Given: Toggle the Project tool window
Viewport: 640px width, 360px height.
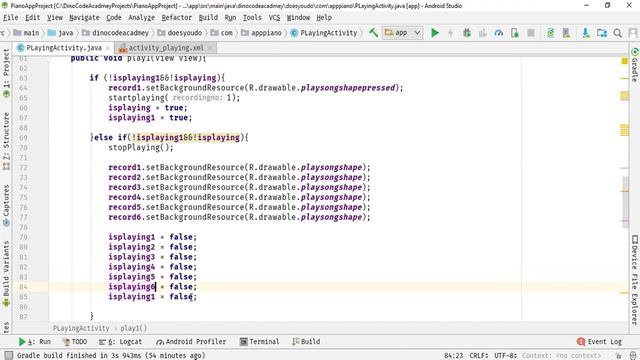Looking at the screenshot, I should point(6,73).
